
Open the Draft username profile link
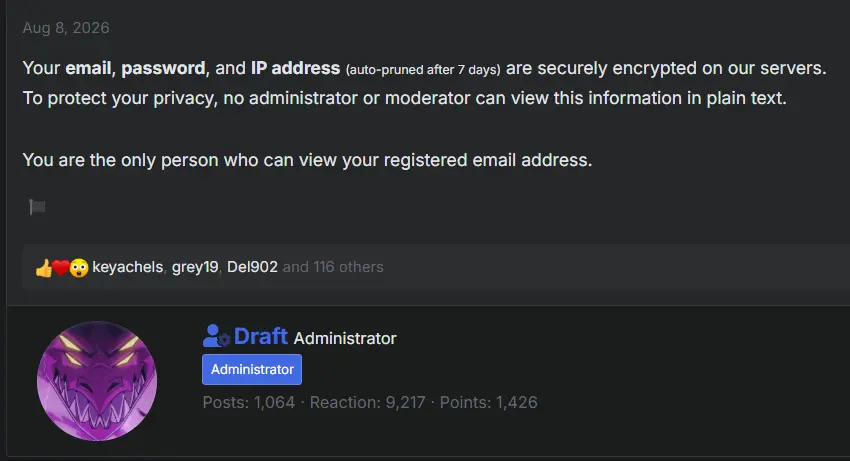260,336
